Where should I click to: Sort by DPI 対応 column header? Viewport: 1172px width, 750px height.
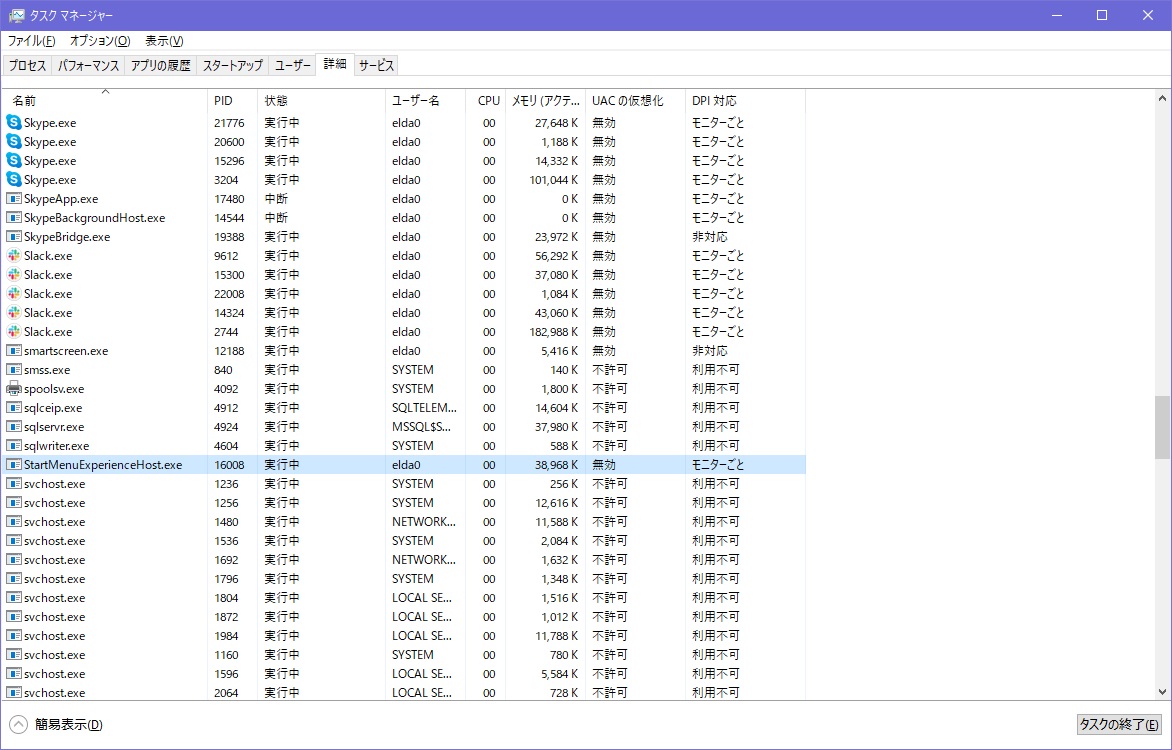click(x=745, y=100)
